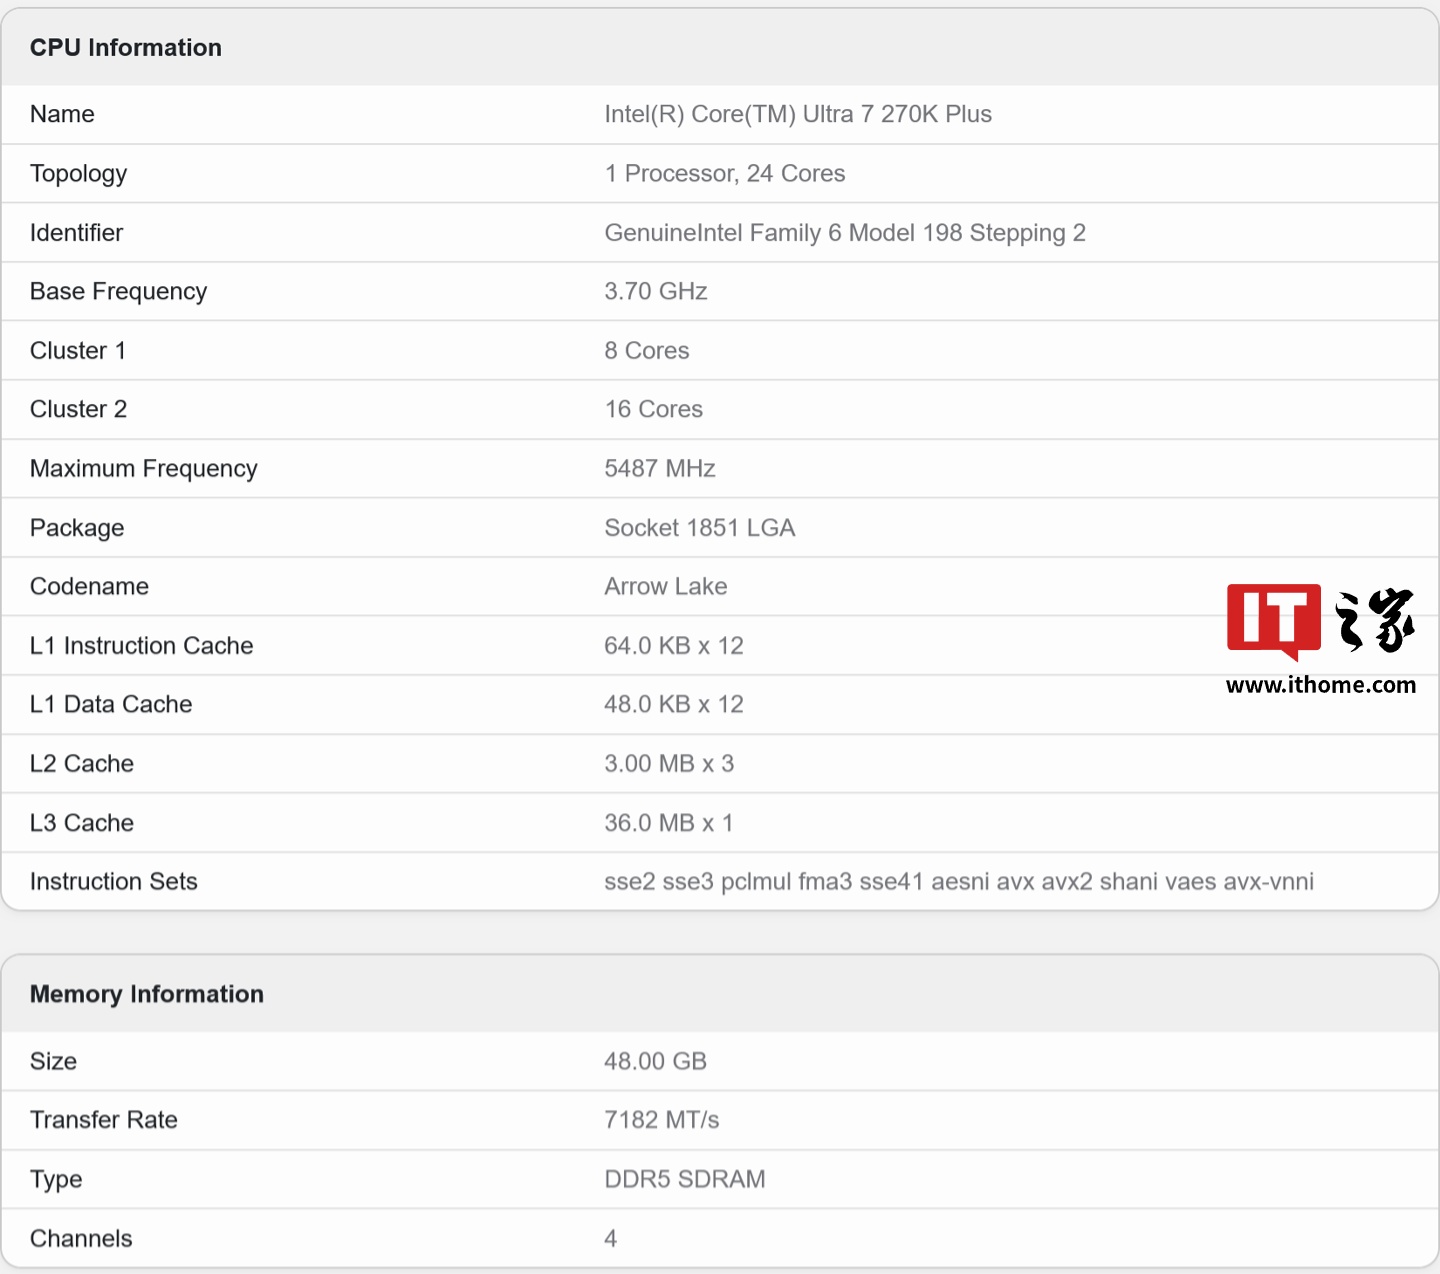Click the 'Cluster 1' row label
The height and width of the screenshot is (1274, 1440).
click(78, 350)
